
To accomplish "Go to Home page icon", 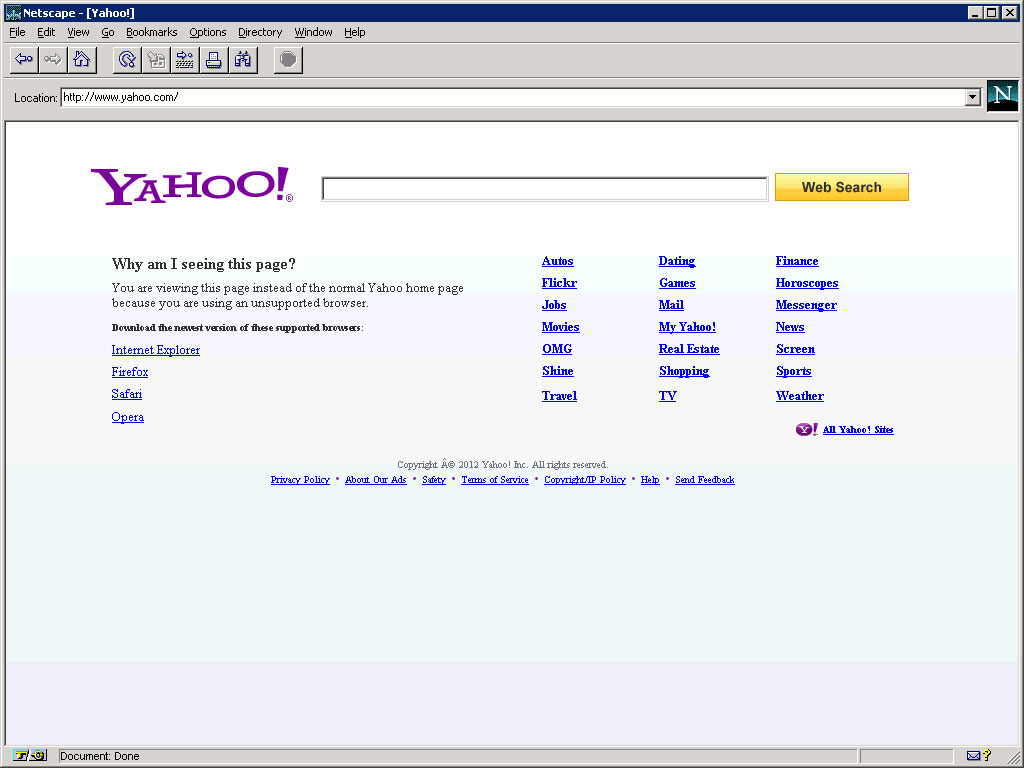I will (x=82, y=60).
